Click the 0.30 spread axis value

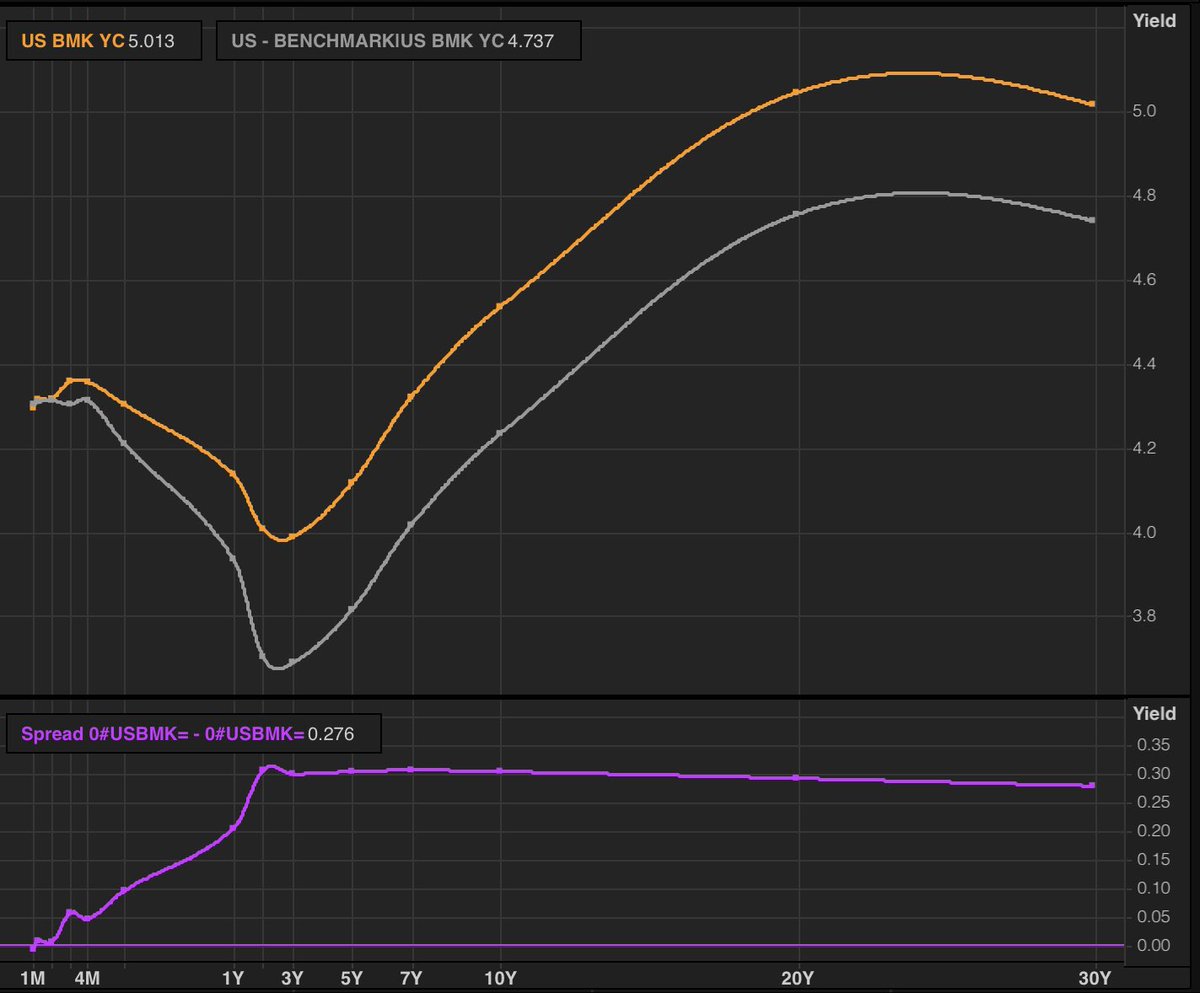pyautogui.click(x=1153, y=773)
